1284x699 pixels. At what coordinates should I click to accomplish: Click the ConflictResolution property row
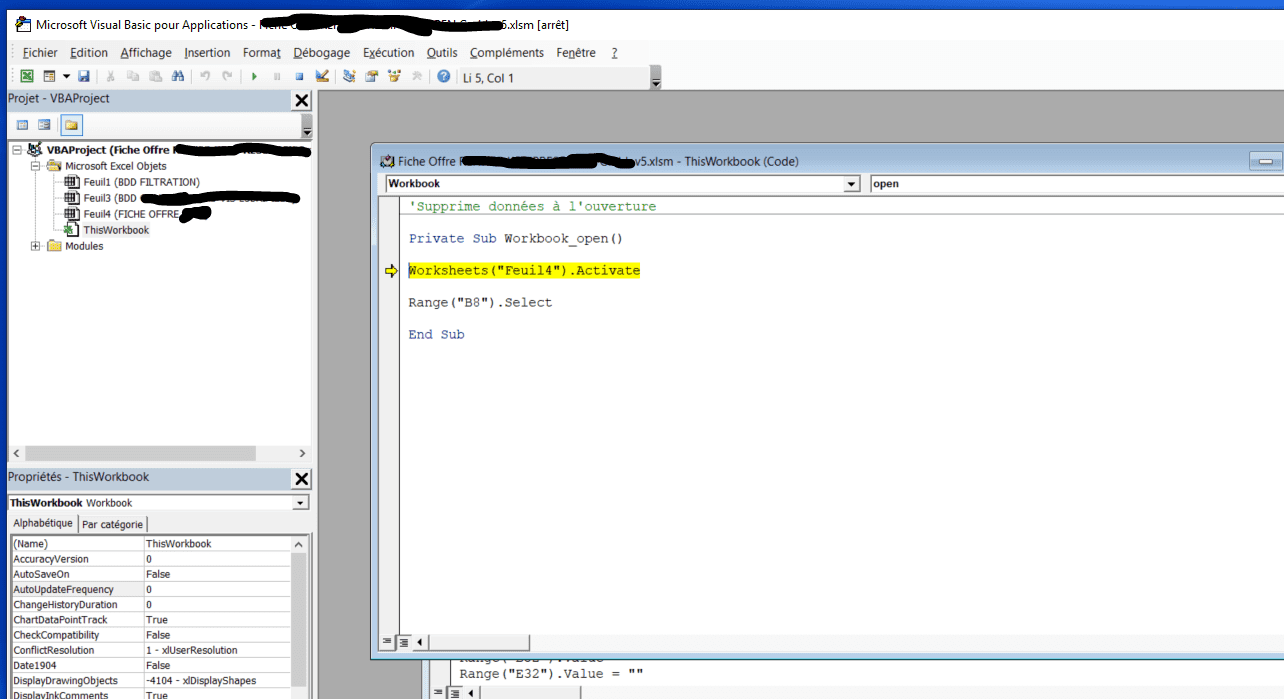(x=150, y=650)
